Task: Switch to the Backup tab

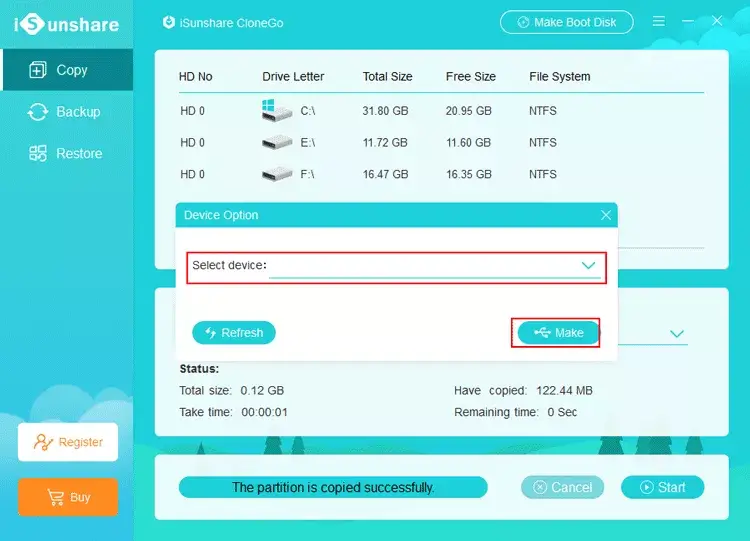Action: [68, 112]
